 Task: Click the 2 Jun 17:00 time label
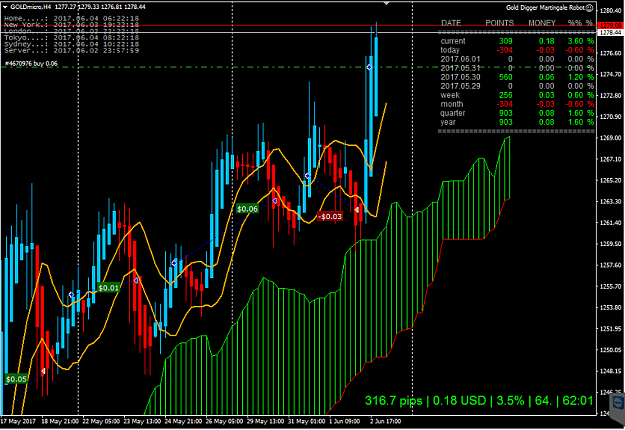click(x=385, y=421)
